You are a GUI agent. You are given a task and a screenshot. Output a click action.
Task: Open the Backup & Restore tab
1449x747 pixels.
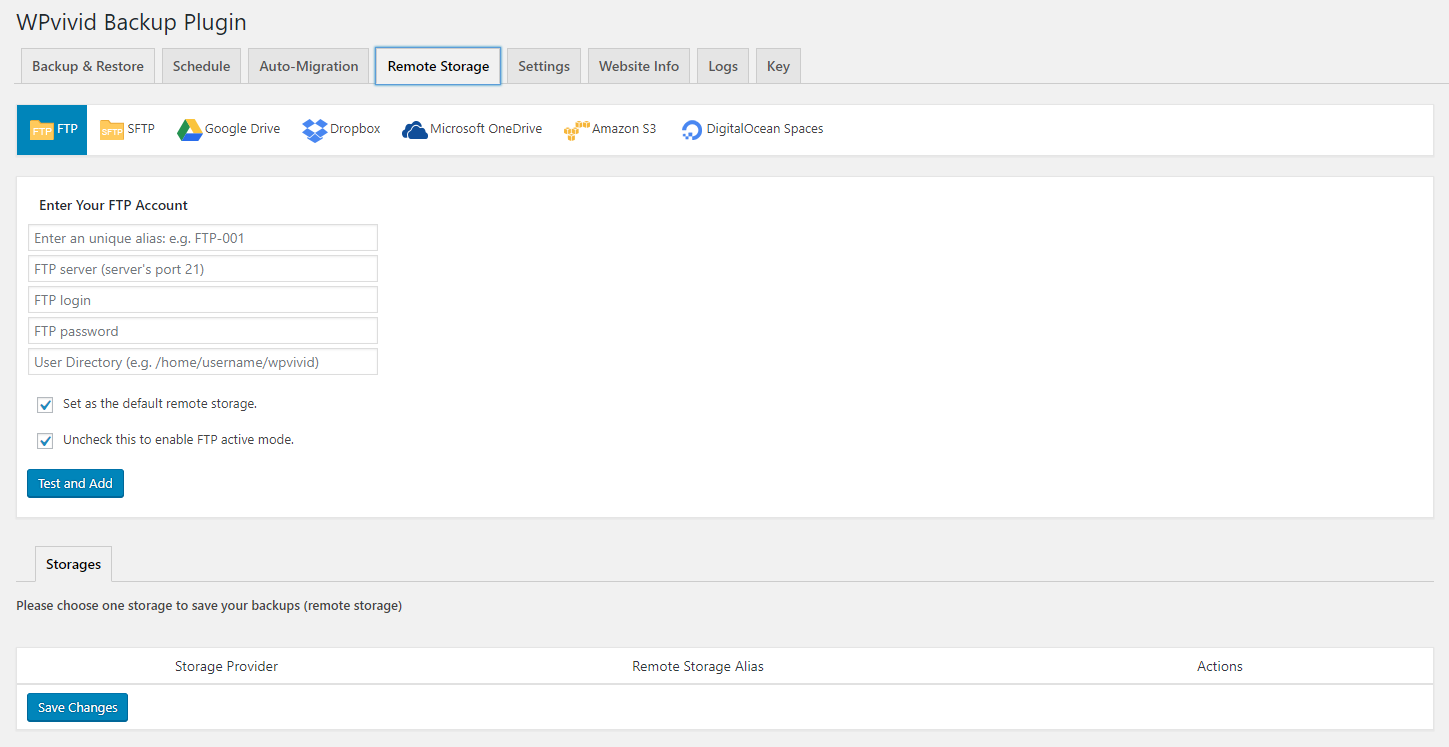click(x=88, y=66)
